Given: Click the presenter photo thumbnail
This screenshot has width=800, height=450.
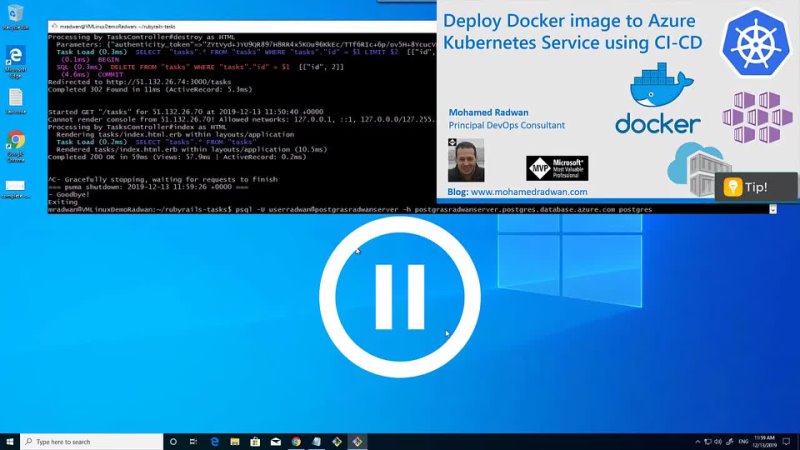Looking at the screenshot, I should click(466, 160).
